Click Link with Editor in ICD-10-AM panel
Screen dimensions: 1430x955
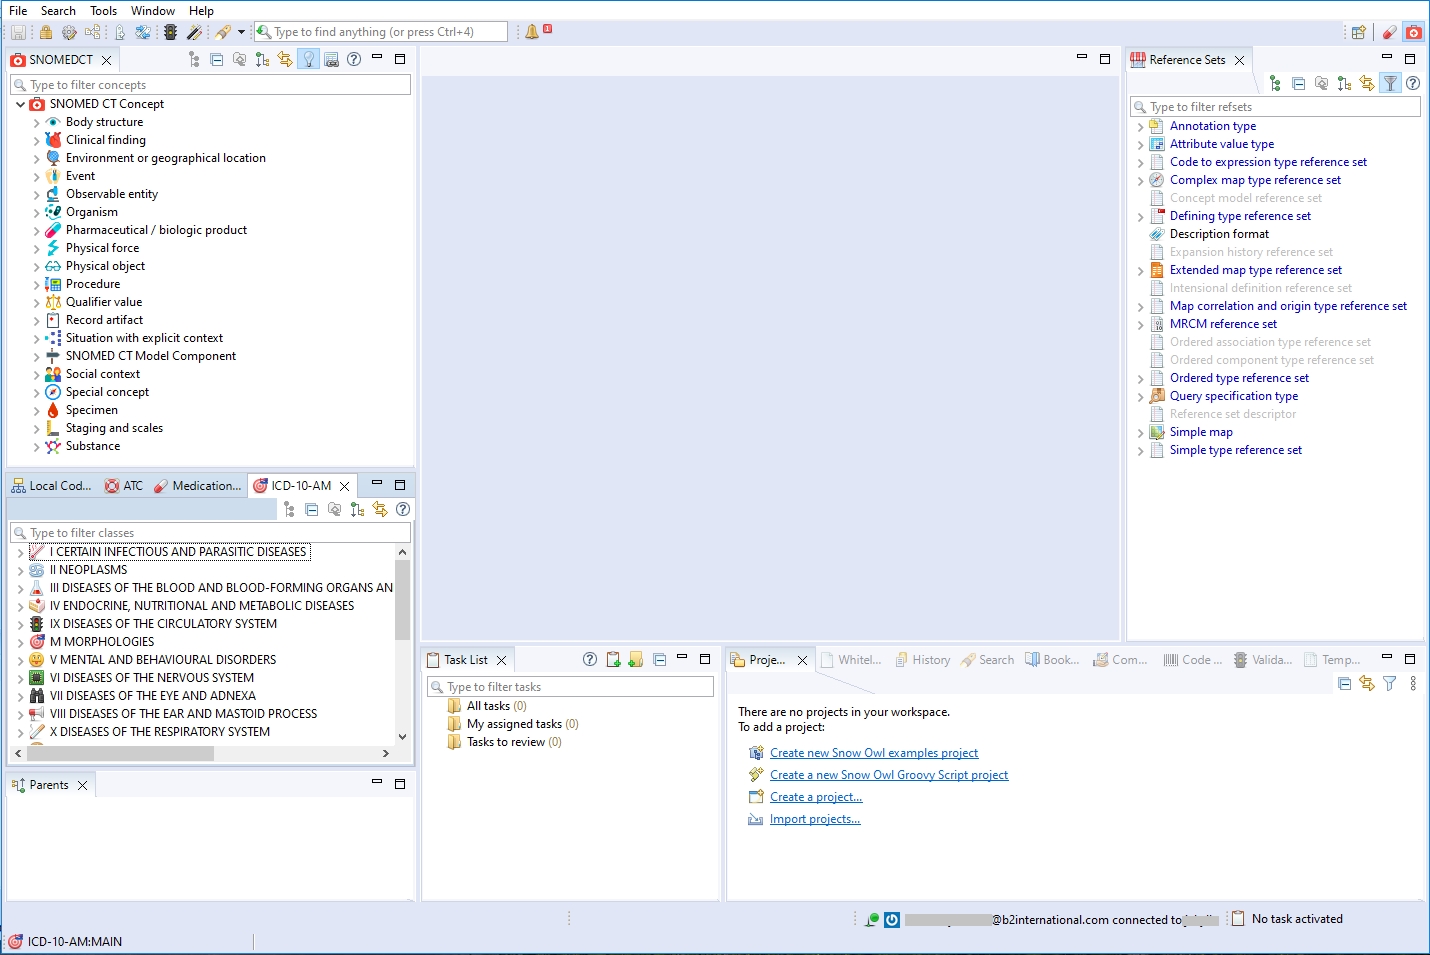pyautogui.click(x=380, y=510)
